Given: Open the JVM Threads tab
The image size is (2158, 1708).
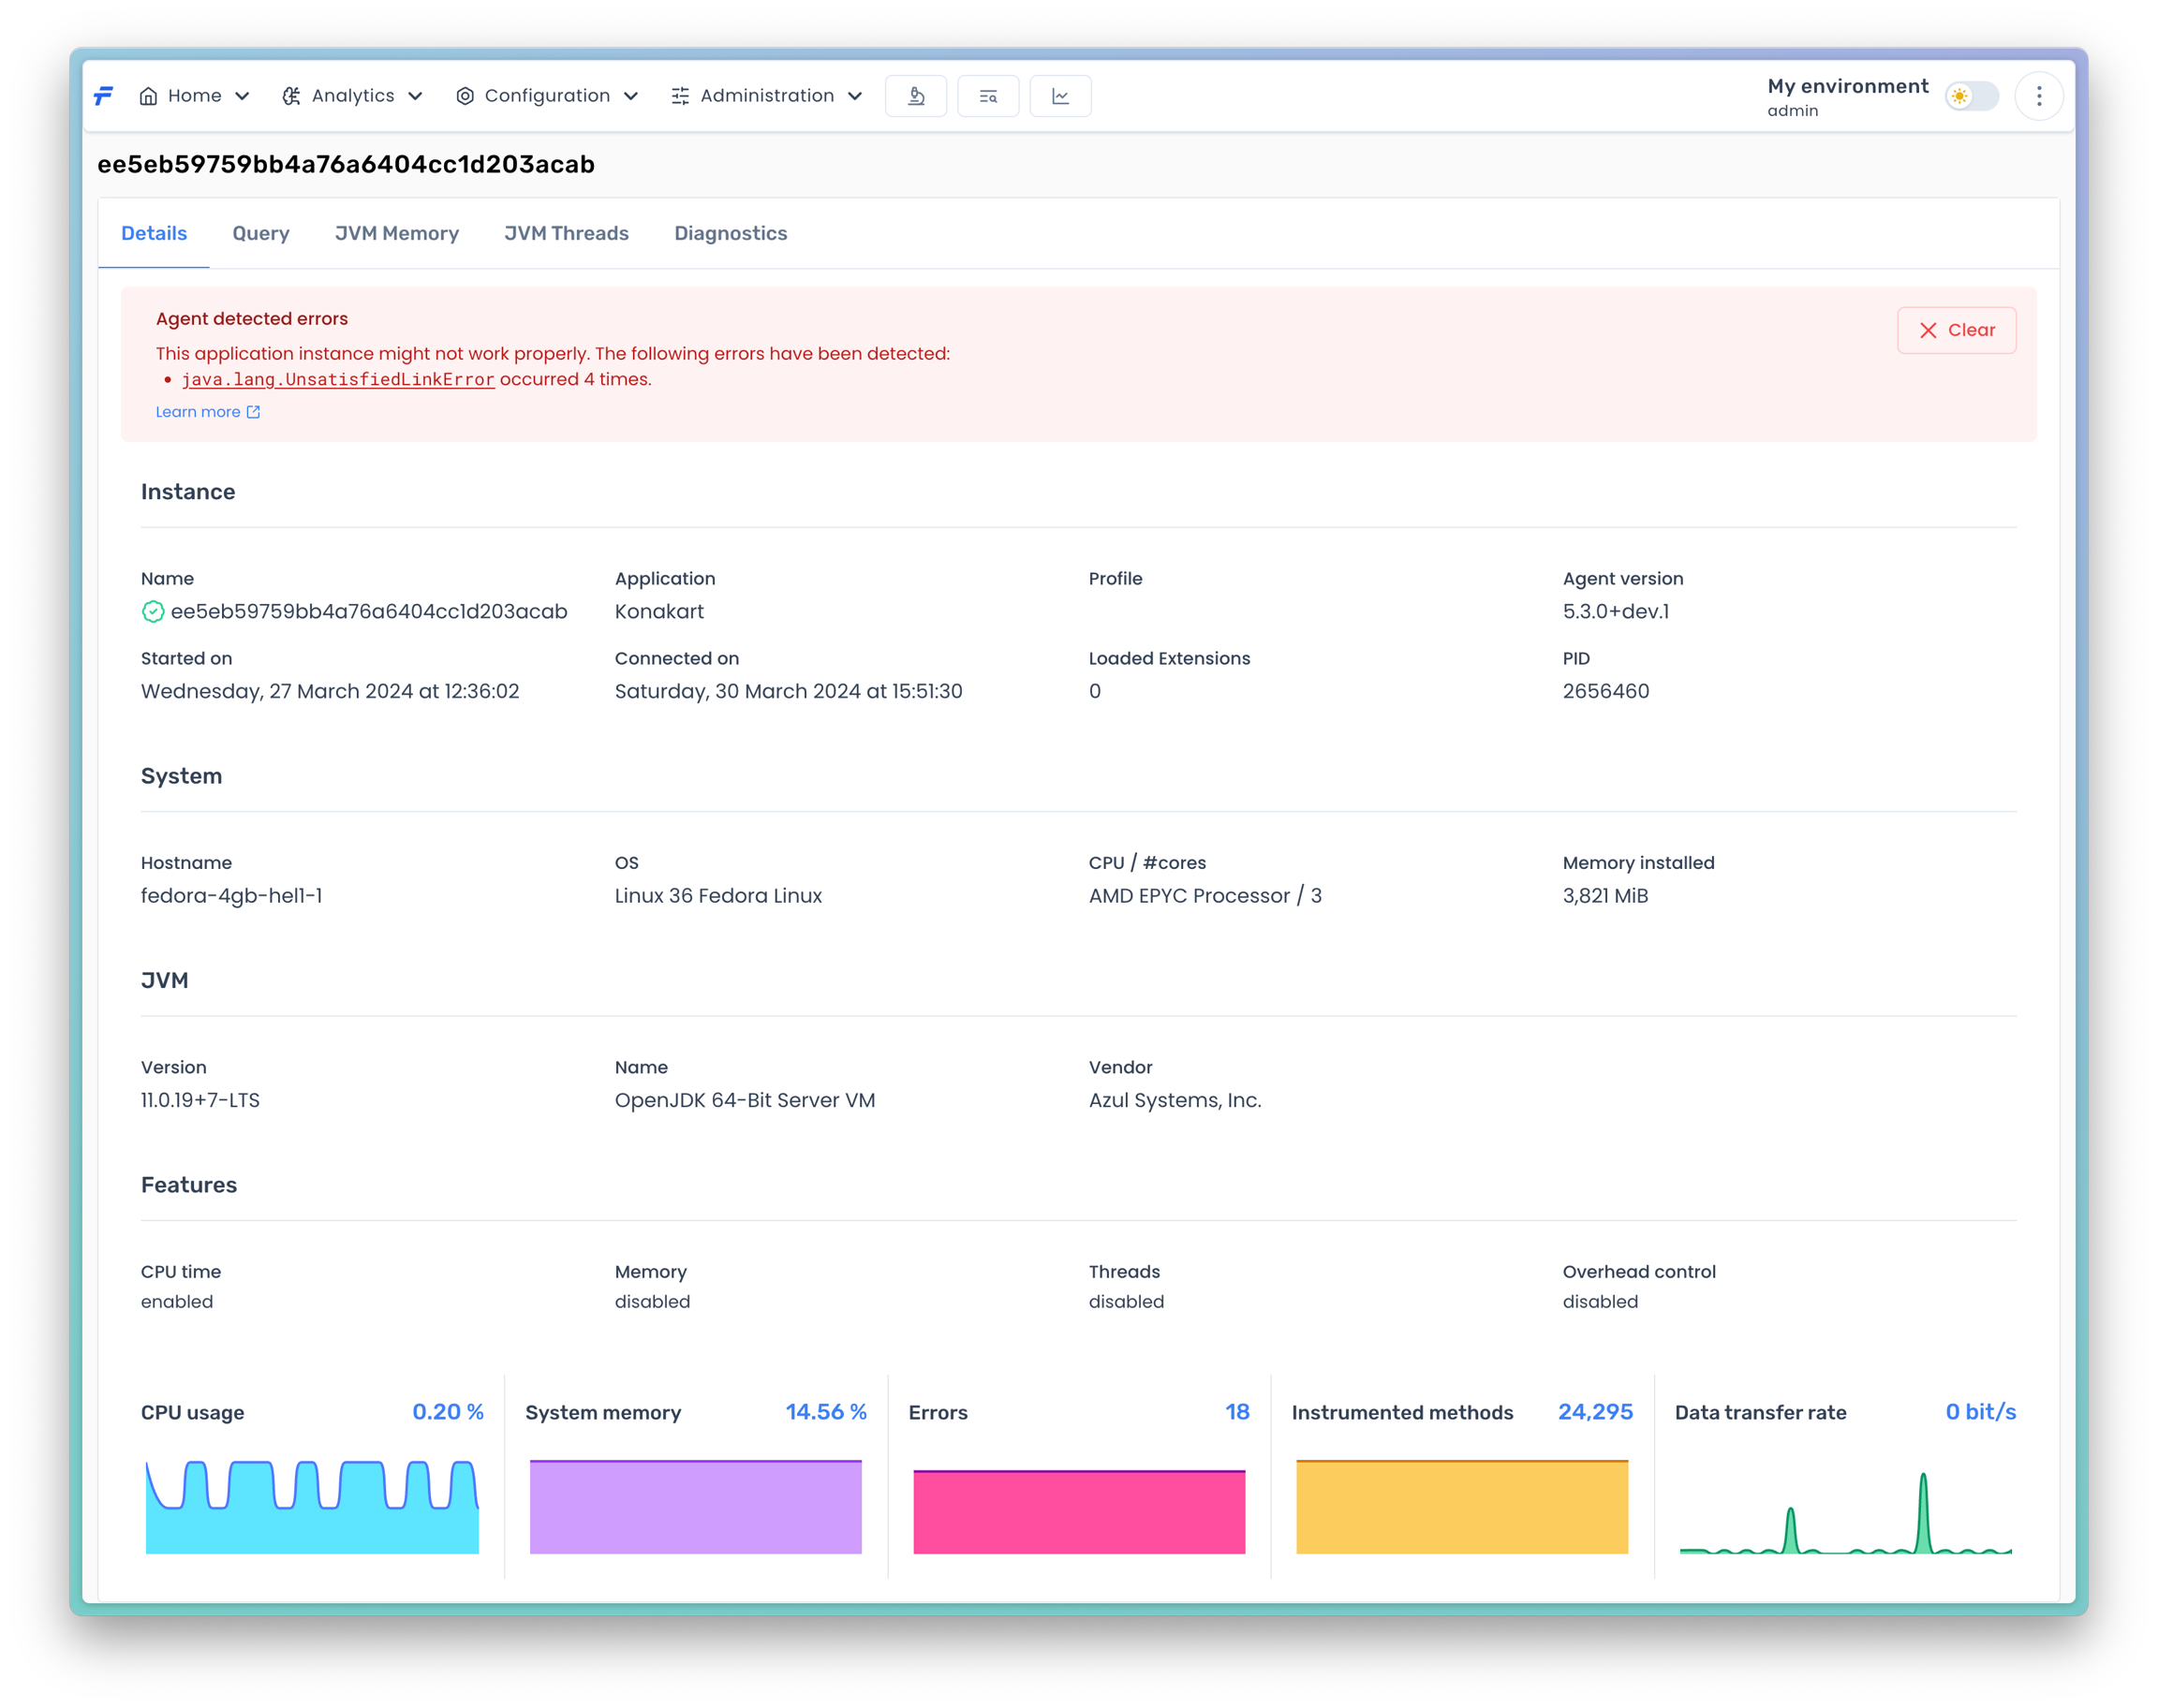Looking at the screenshot, I should [x=566, y=233].
